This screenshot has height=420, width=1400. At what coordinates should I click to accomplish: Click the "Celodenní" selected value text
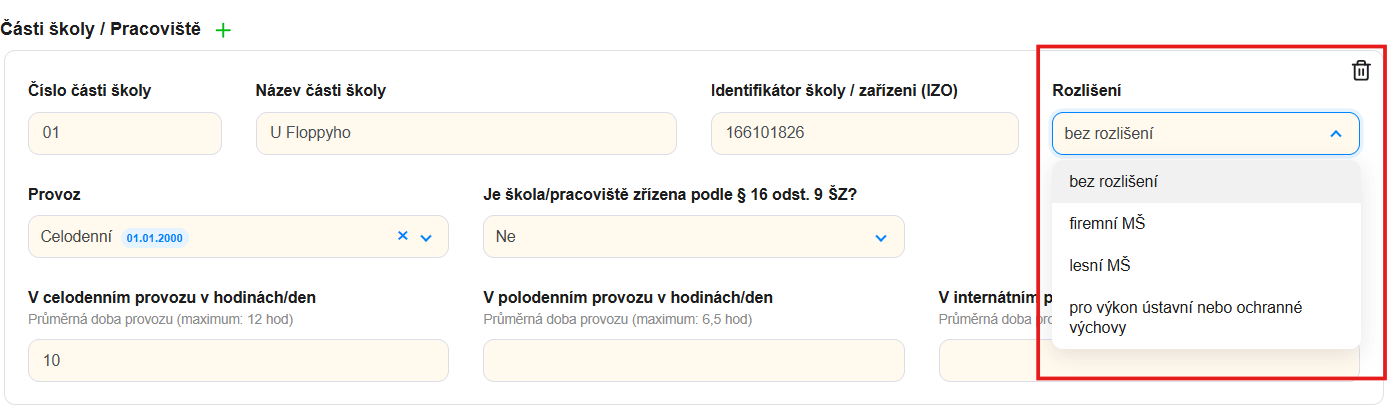coord(77,237)
